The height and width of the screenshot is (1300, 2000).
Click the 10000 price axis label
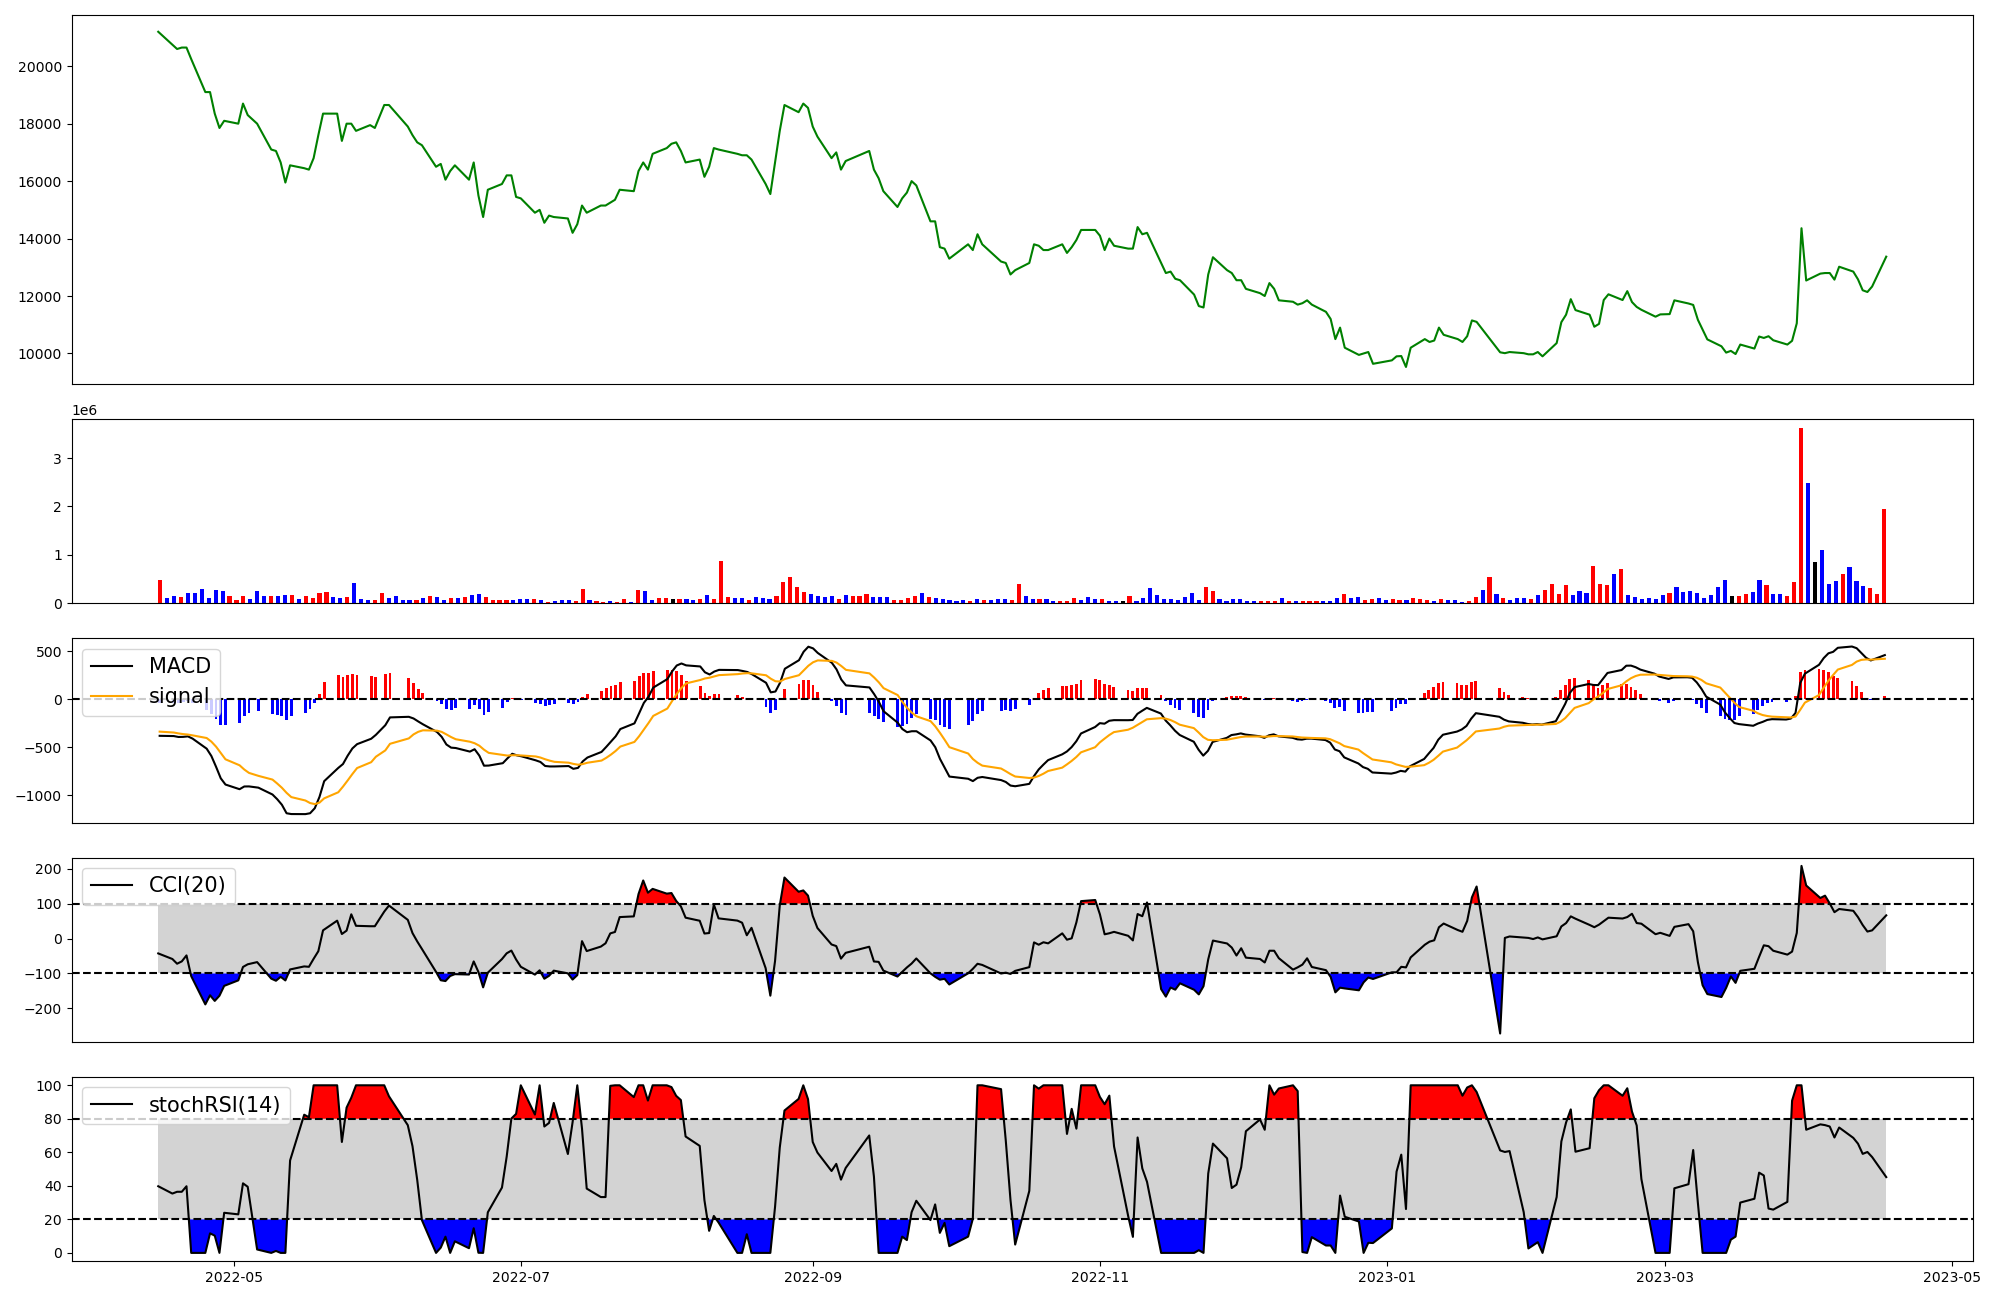pos(40,354)
